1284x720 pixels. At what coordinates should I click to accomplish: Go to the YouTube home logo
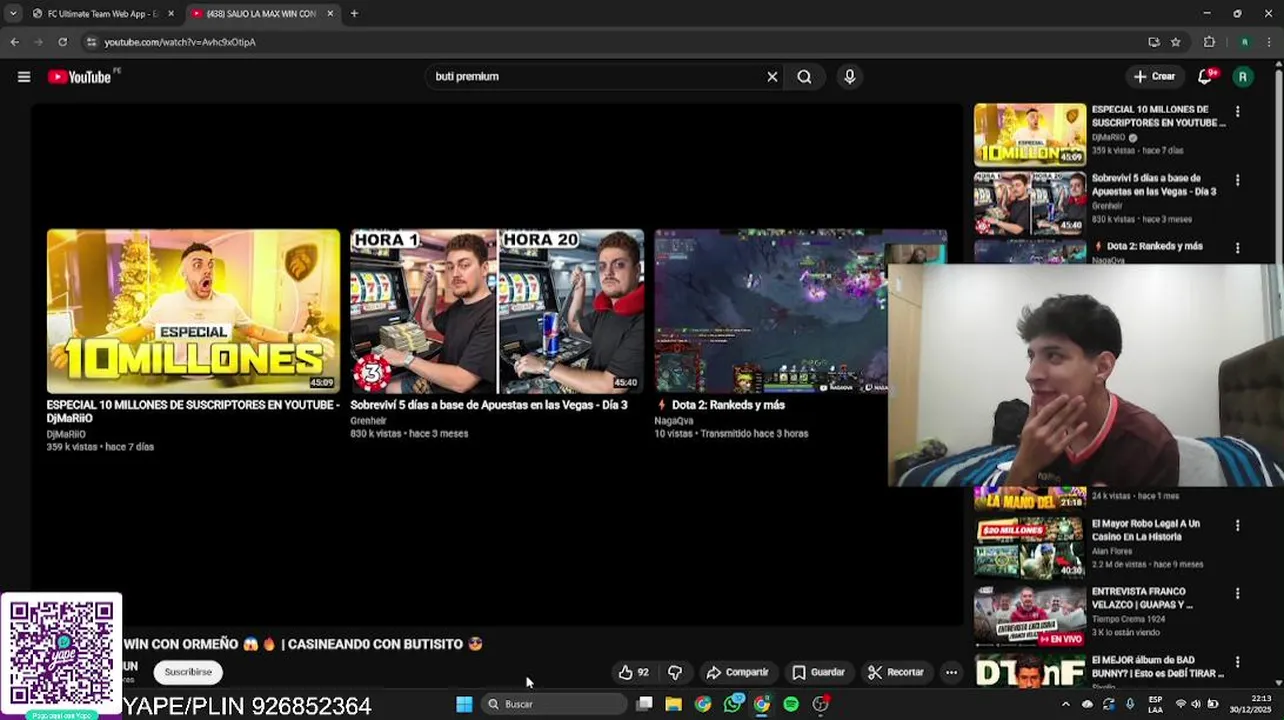point(79,77)
